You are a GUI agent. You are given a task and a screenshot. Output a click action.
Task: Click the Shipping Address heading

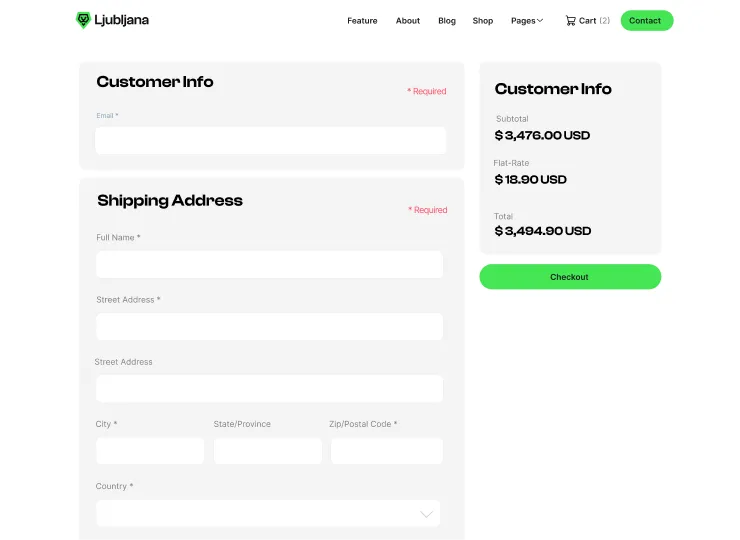click(170, 200)
